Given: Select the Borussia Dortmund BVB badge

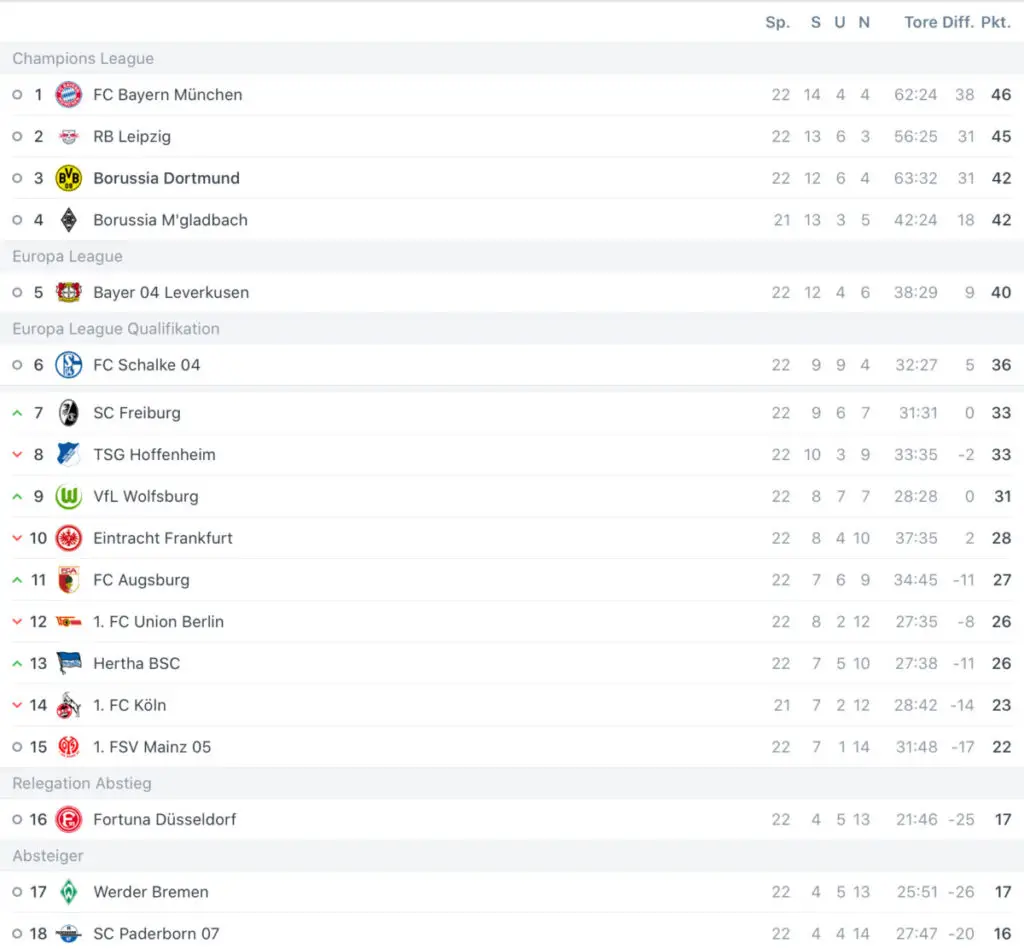Looking at the screenshot, I should click(x=69, y=178).
